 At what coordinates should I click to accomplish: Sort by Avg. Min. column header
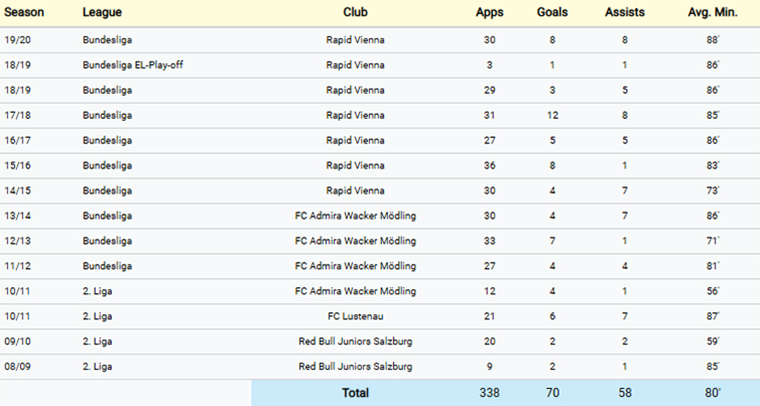711,13
